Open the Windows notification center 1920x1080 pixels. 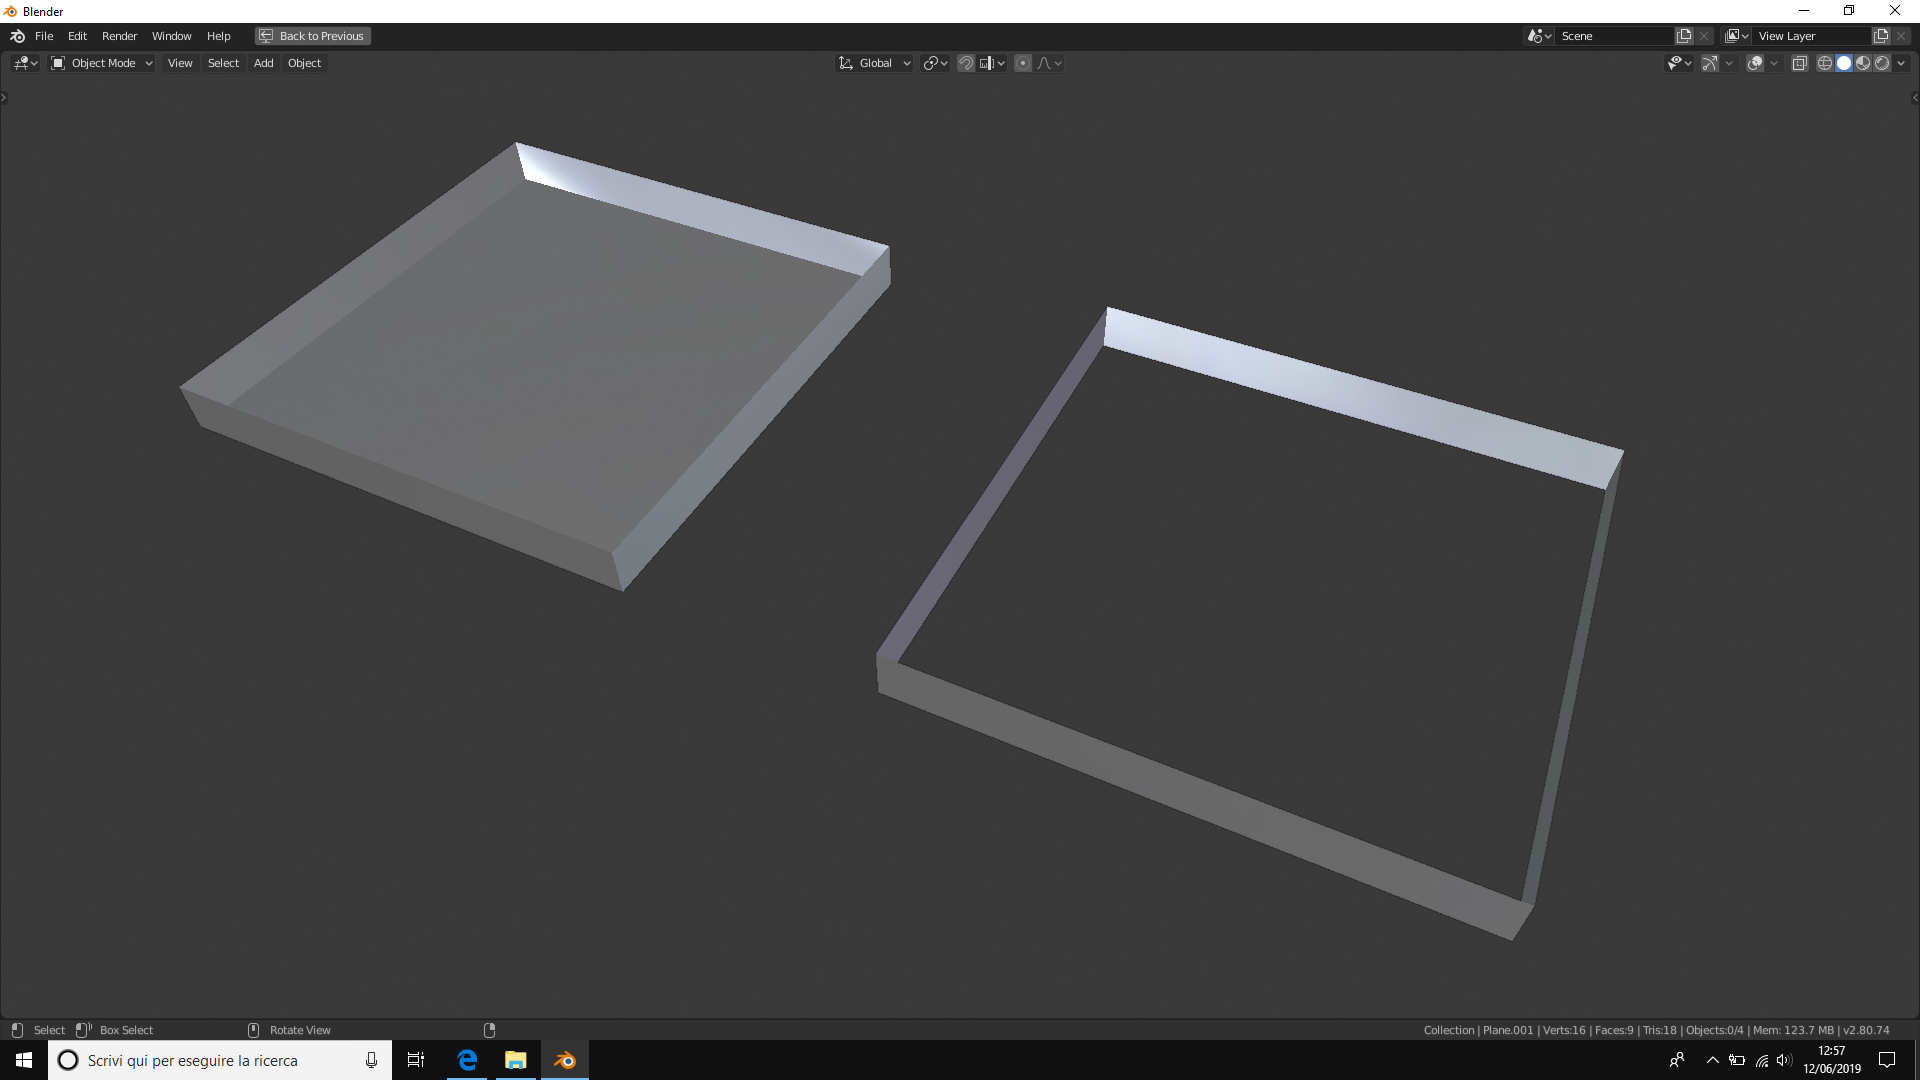pyautogui.click(x=1887, y=1060)
